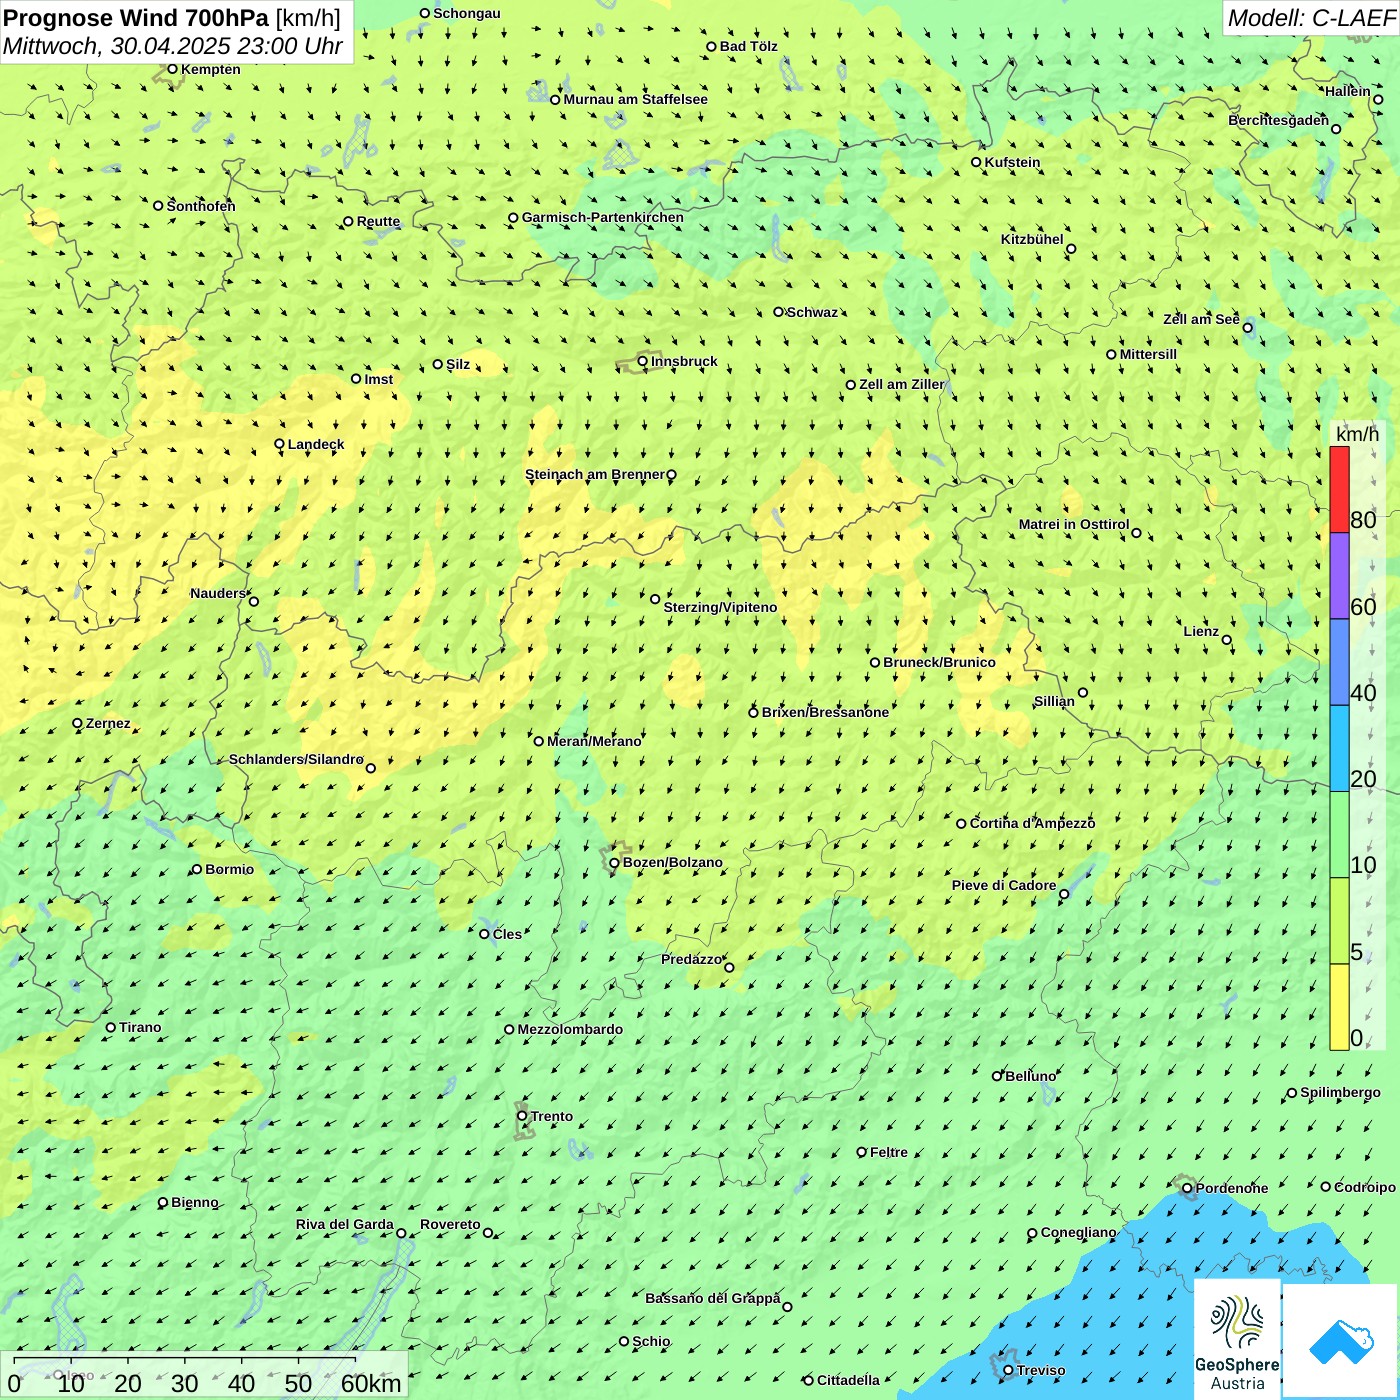
Task: Click the Feltre location dot
Action: pos(862,1152)
